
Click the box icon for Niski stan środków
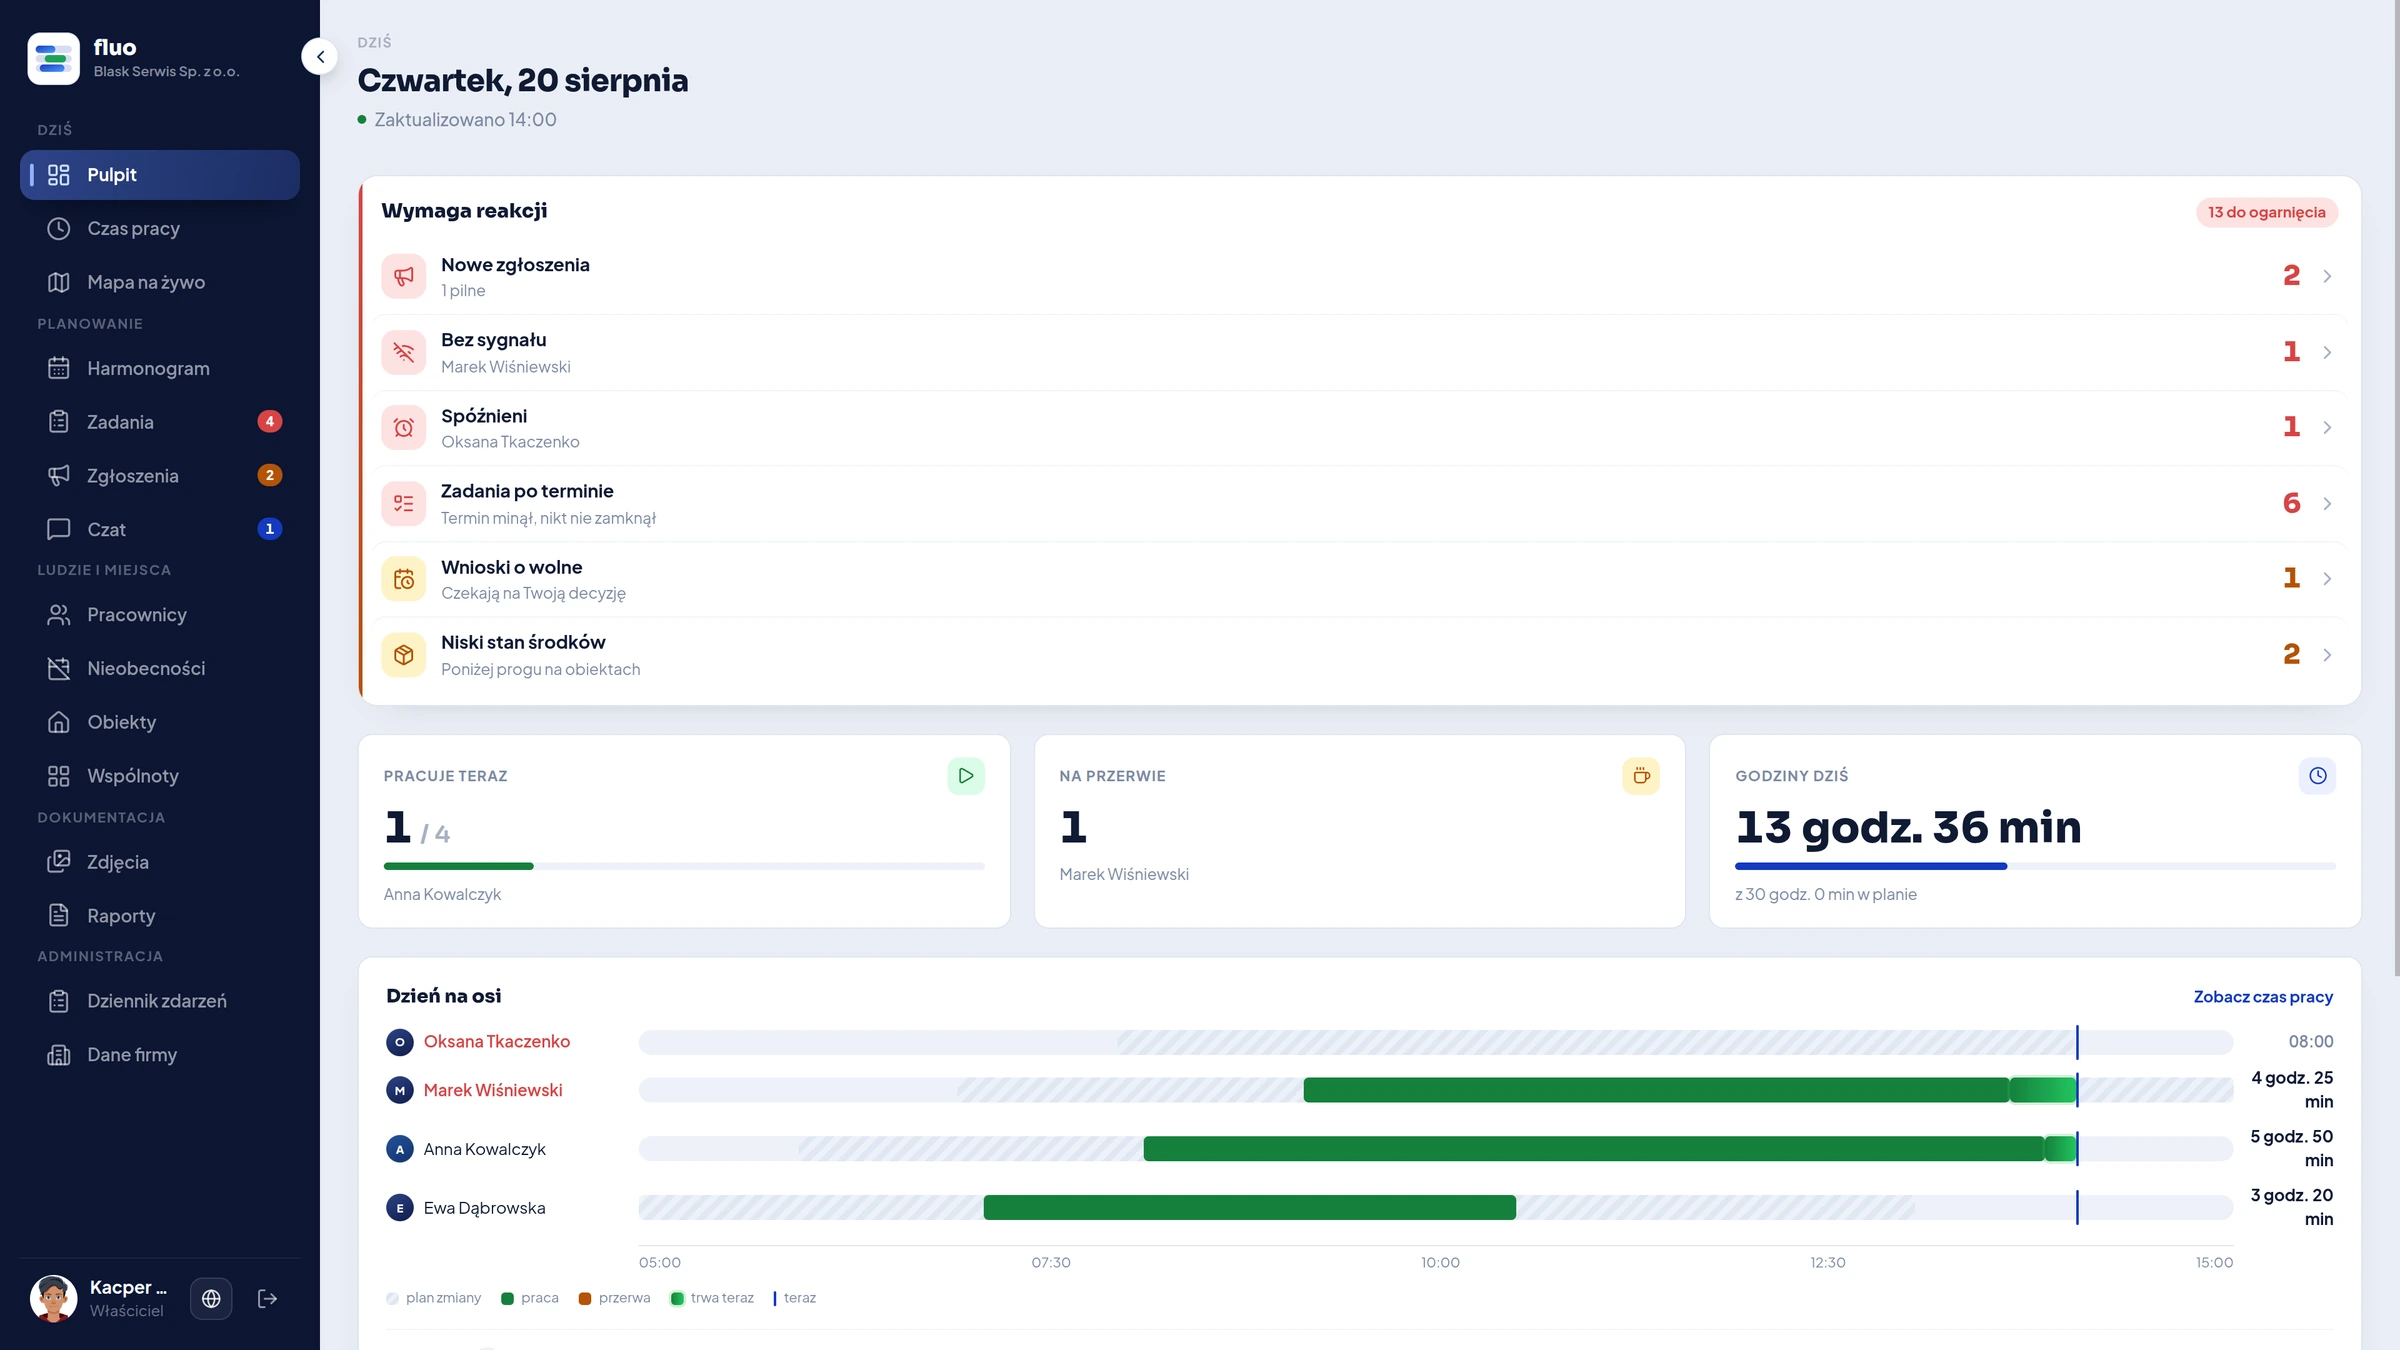(x=404, y=655)
